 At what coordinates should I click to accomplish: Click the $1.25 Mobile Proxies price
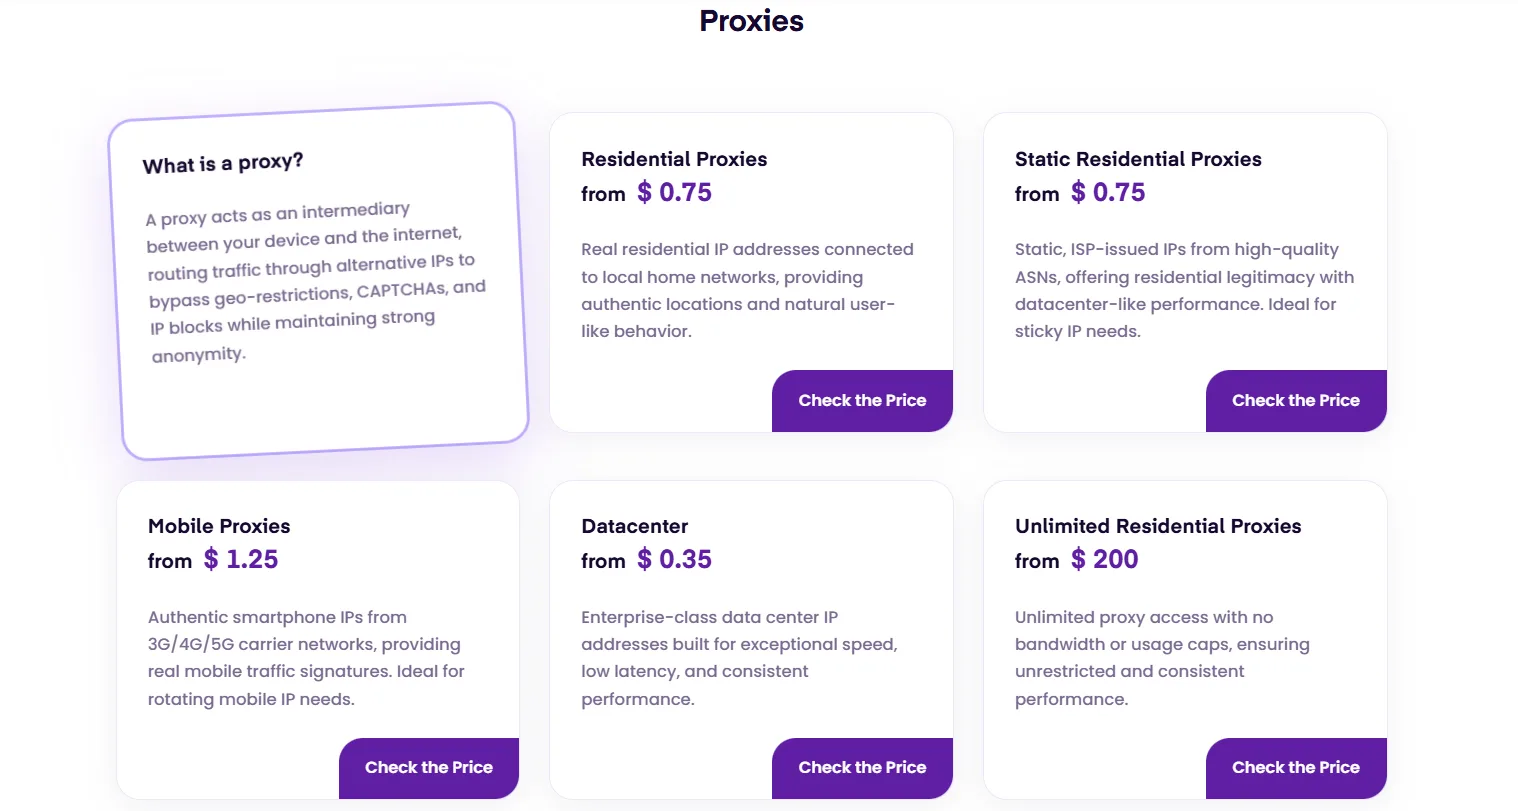[241, 559]
